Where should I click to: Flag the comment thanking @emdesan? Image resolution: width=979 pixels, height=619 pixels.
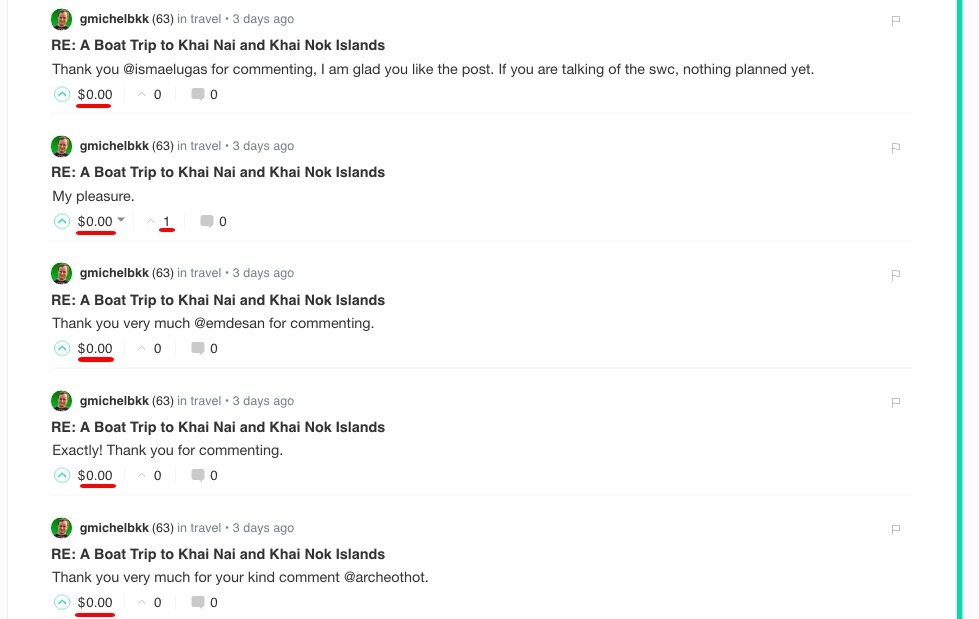pos(895,275)
